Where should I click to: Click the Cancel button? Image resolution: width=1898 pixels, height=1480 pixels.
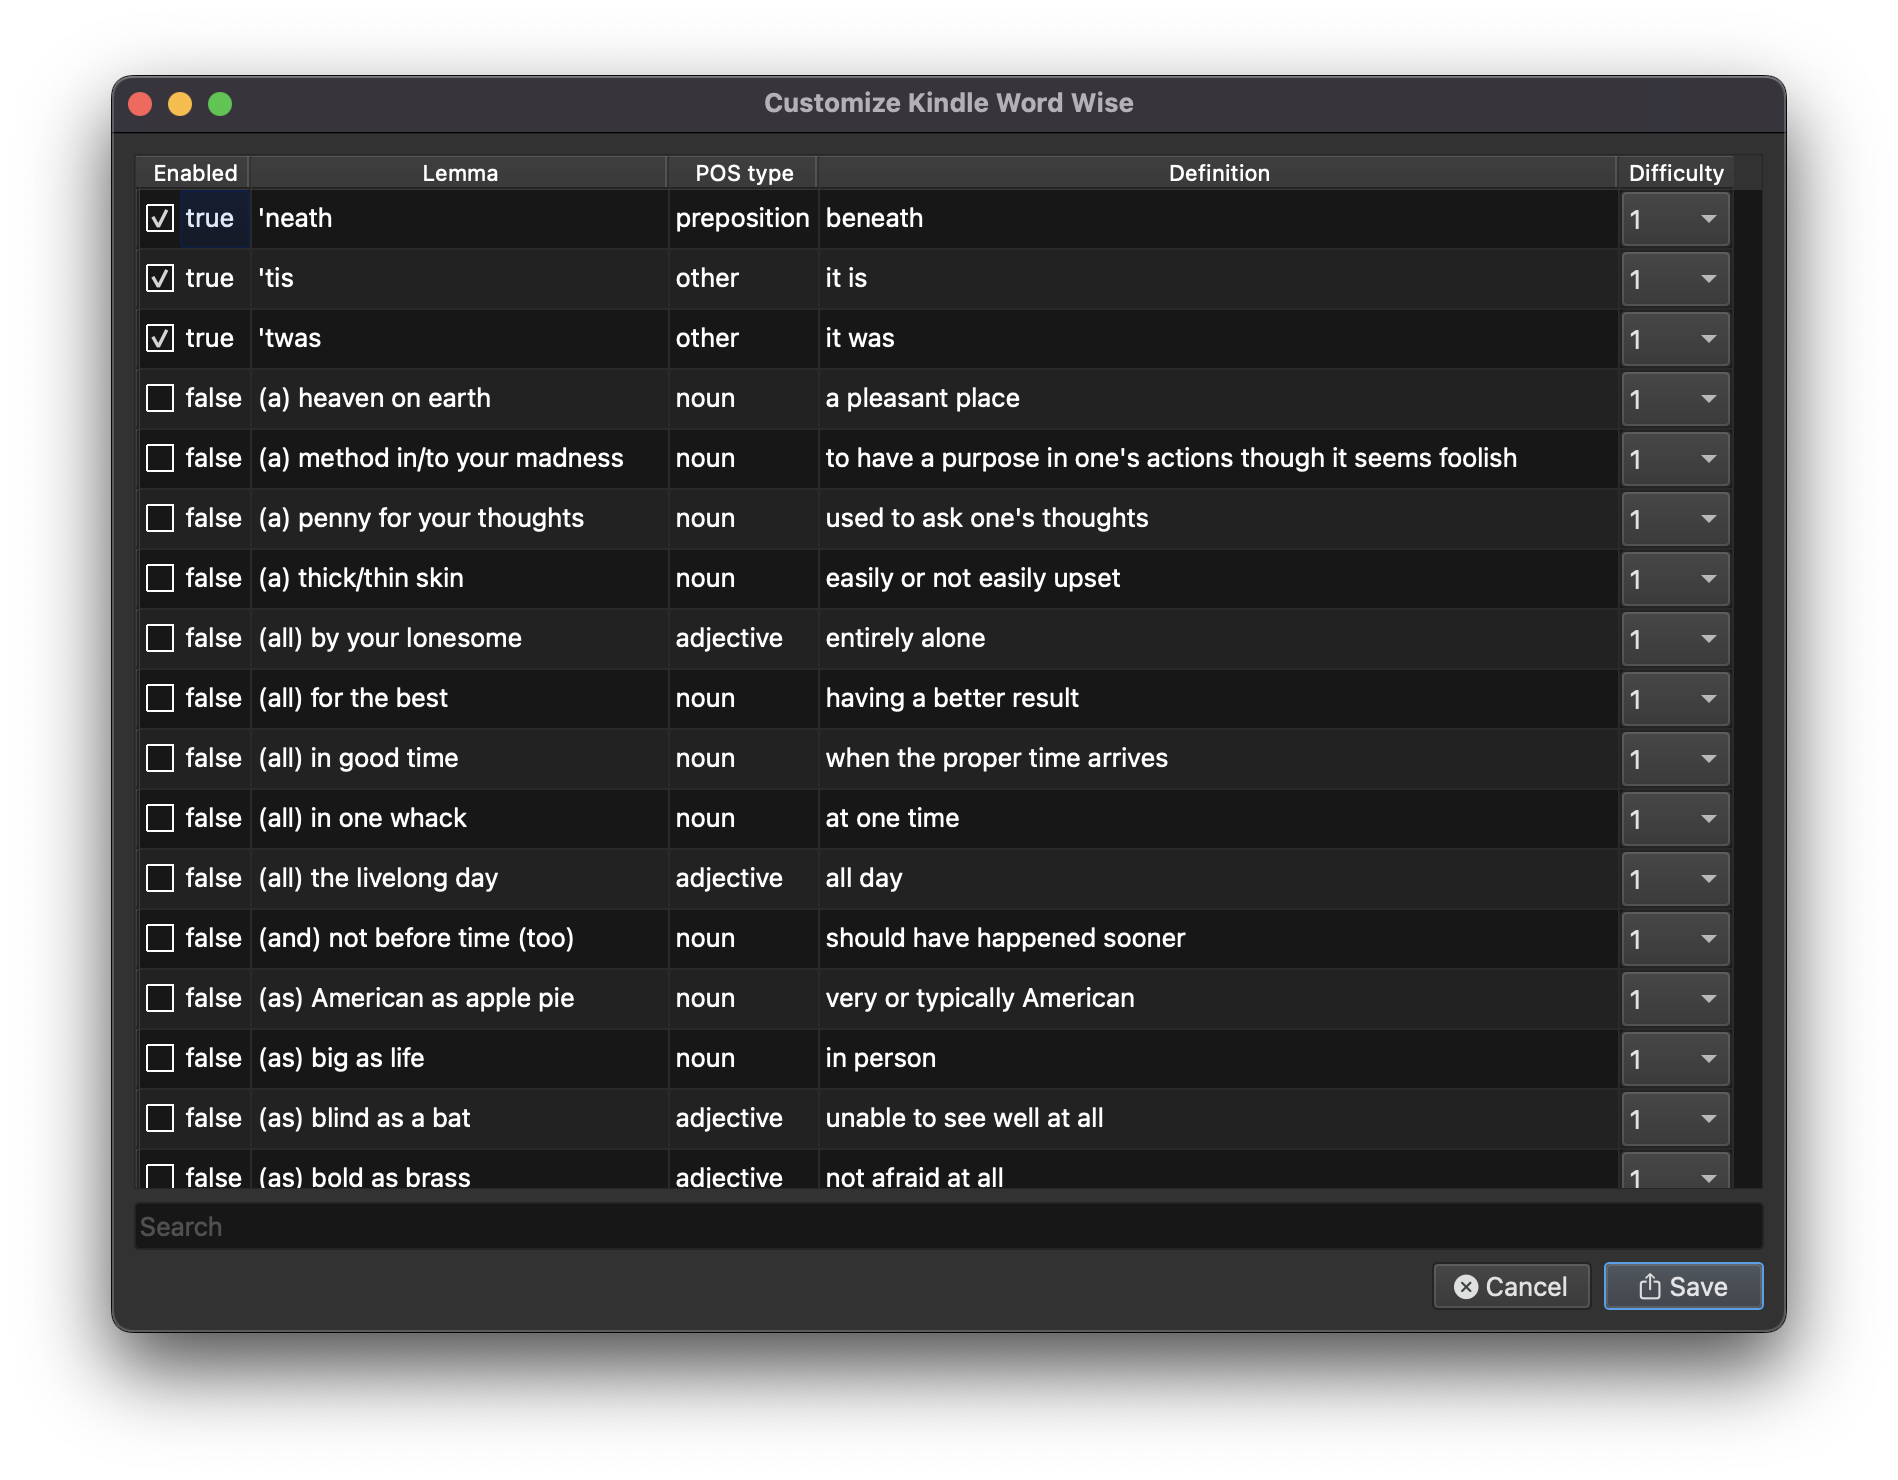[x=1511, y=1286]
